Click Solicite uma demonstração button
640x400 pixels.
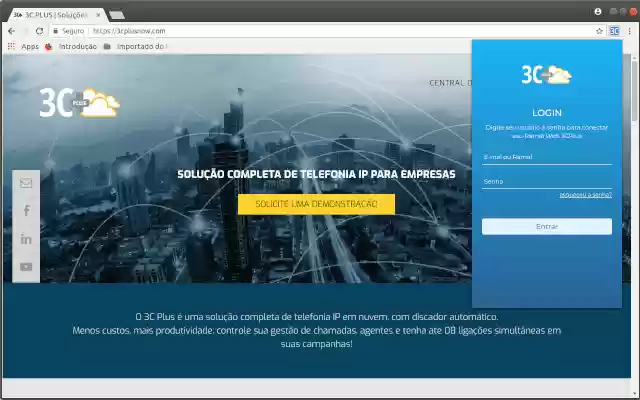point(316,204)
